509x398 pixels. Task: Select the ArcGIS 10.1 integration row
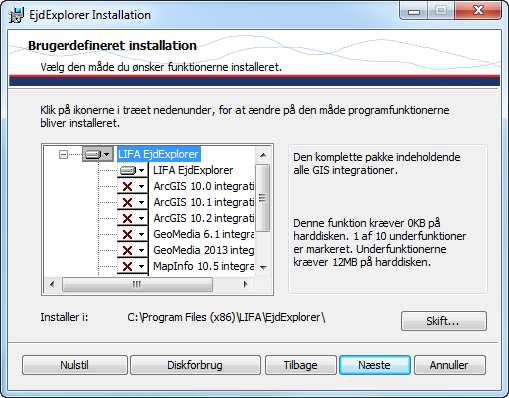(x=204, y=202)
